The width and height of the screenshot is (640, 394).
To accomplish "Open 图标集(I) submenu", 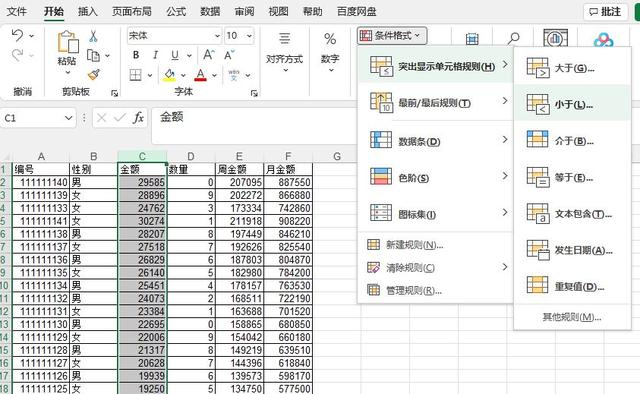I will [436, 214].
